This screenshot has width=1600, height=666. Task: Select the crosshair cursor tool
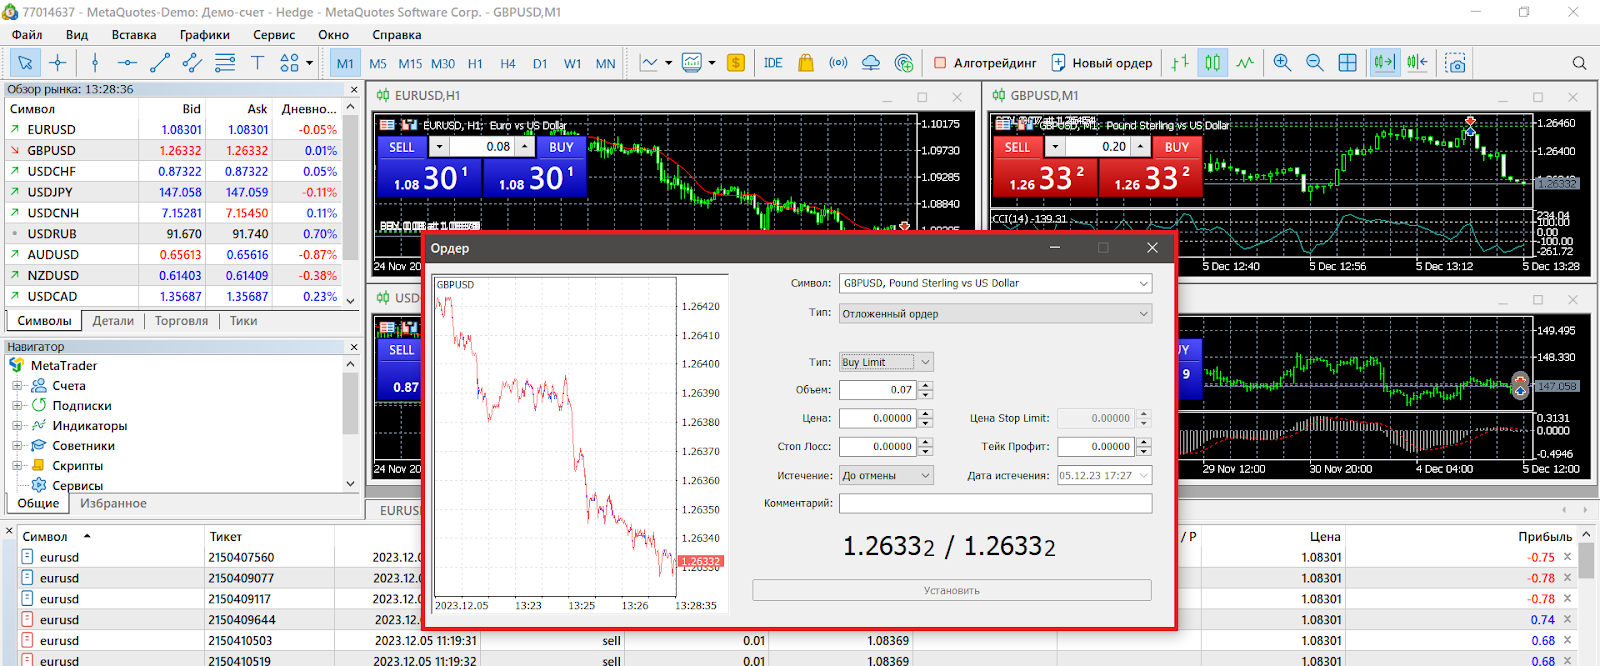tap(58, 63)
